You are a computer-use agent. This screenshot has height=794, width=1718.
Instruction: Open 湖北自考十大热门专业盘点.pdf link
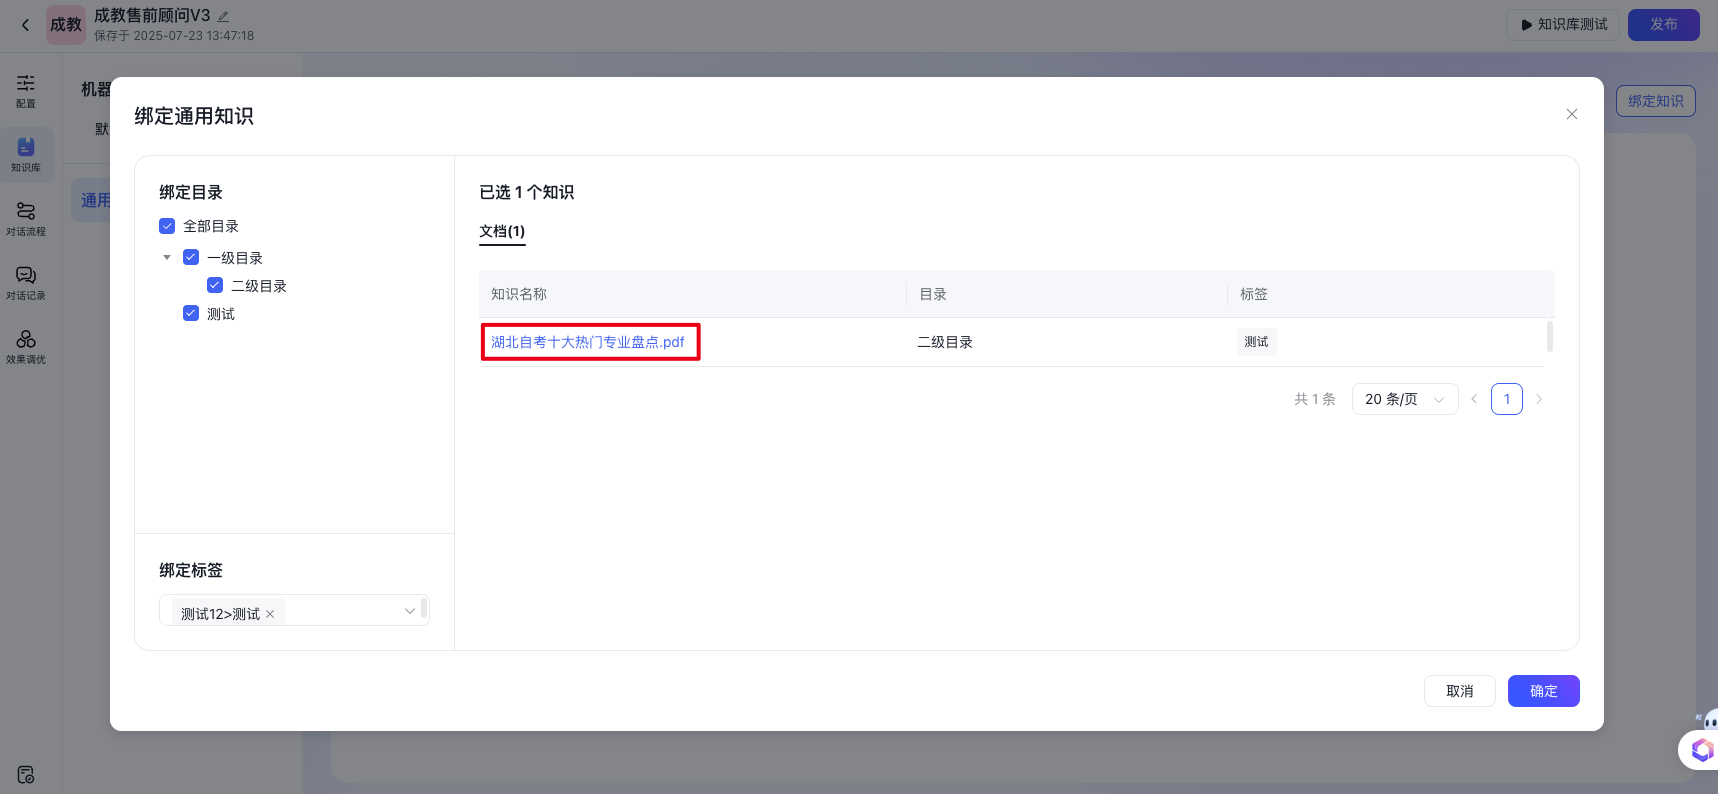(588, 342)
